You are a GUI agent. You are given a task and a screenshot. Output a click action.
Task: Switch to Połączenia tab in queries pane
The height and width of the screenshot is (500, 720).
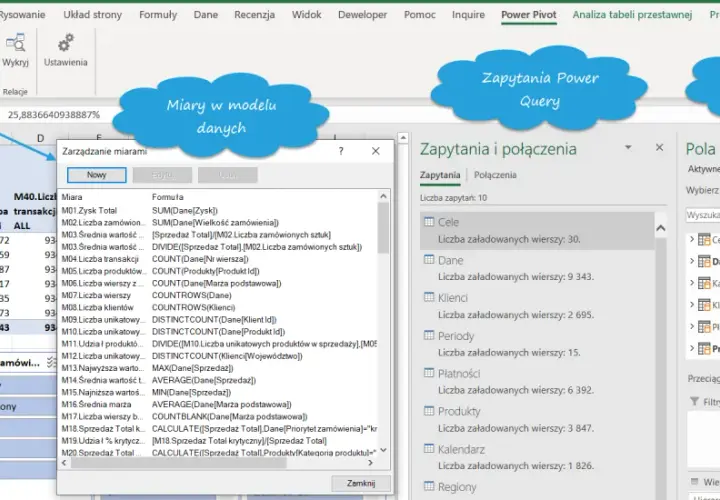click(495, 175)
